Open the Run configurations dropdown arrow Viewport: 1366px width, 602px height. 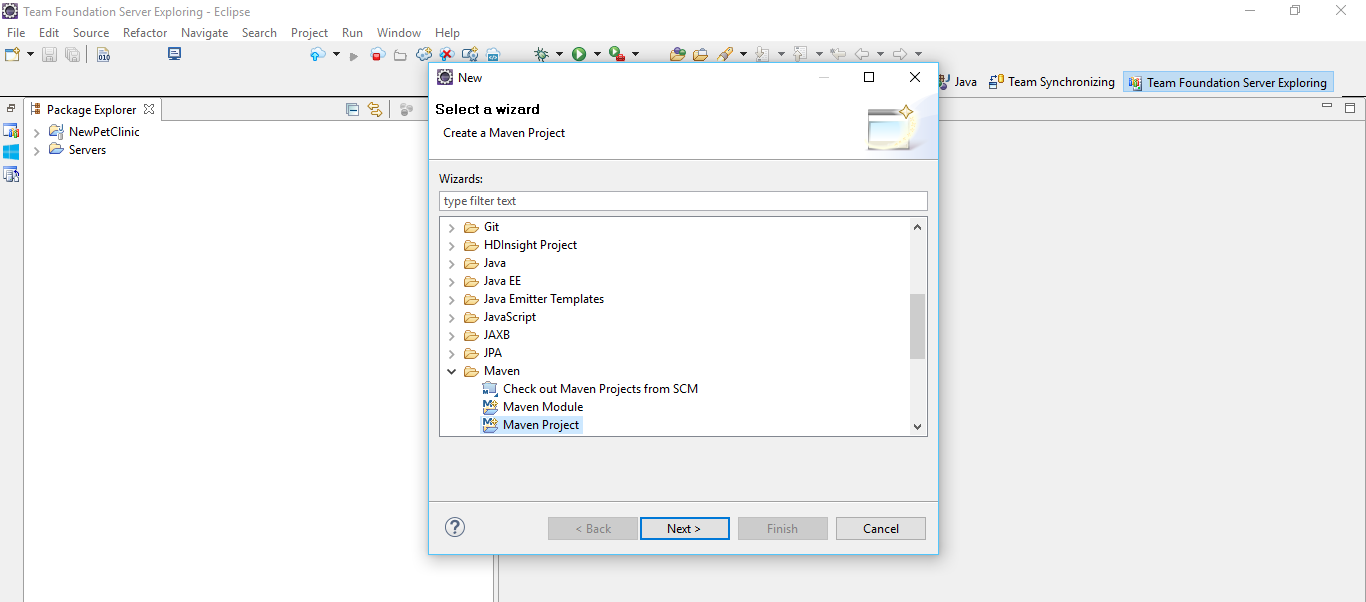pyautogui.click(x=597, y=54)
